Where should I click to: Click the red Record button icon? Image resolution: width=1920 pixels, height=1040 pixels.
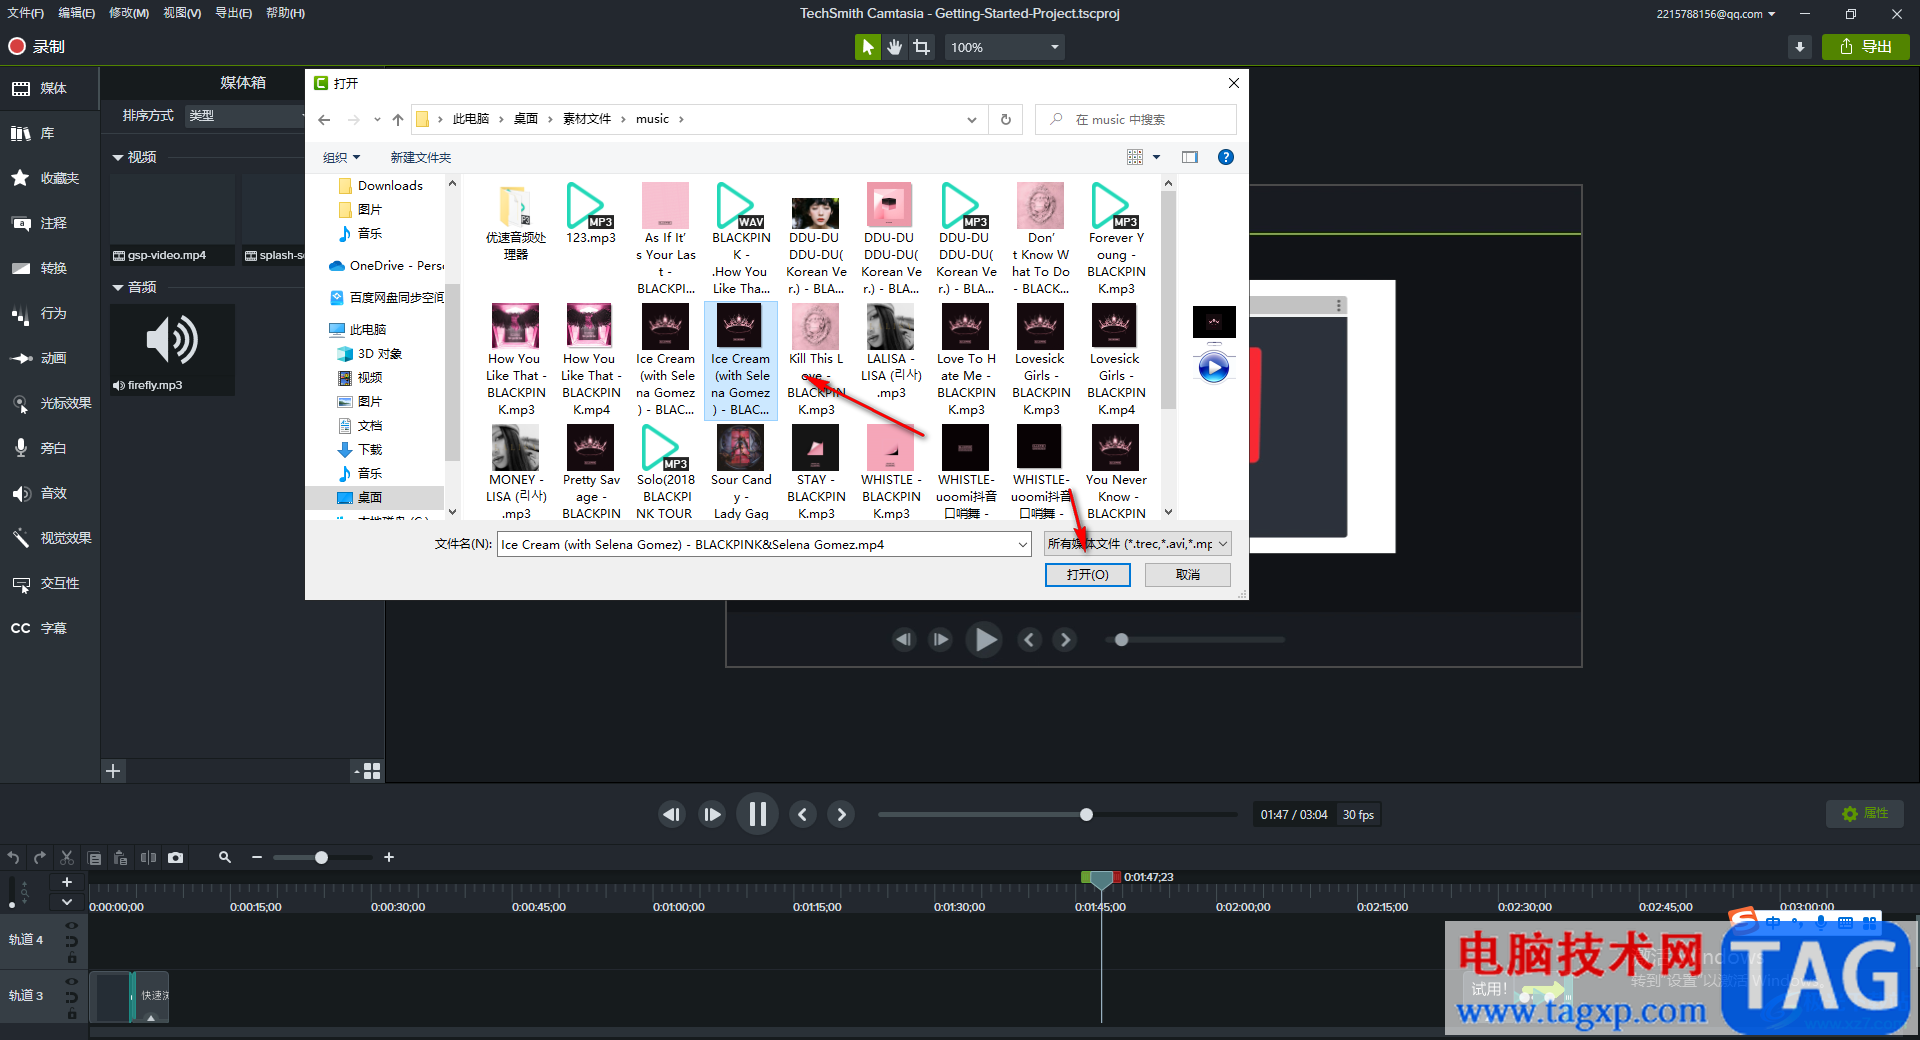[17, 46]
